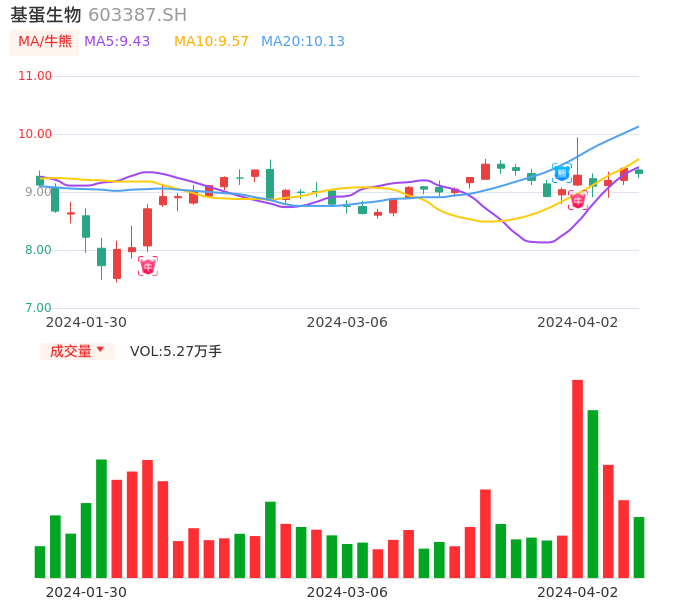The height and width of the screenshot is (606, 686).
Task: Click the 11.00 price axis label
Action: tap(35, 76)
